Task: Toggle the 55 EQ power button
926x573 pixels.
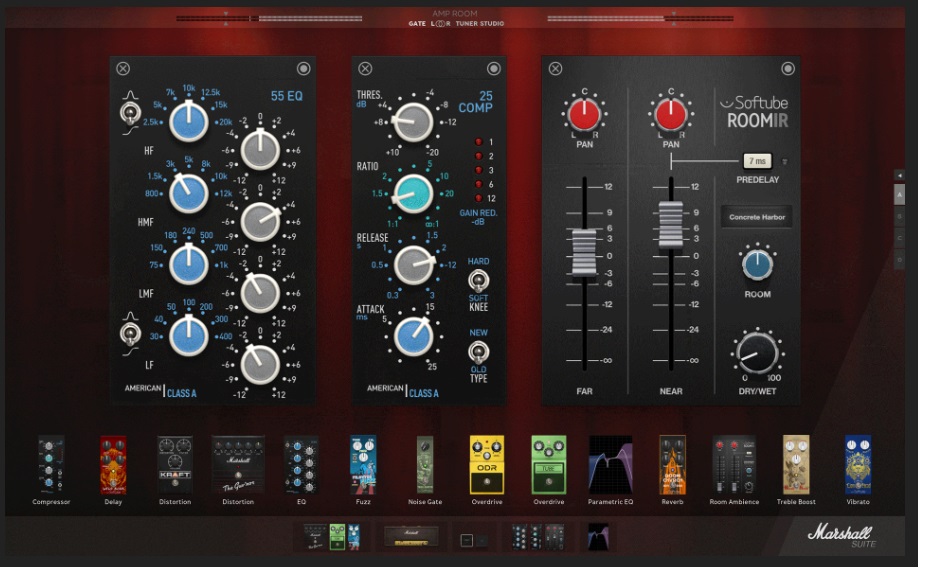Action: click(x=304, y=69)
